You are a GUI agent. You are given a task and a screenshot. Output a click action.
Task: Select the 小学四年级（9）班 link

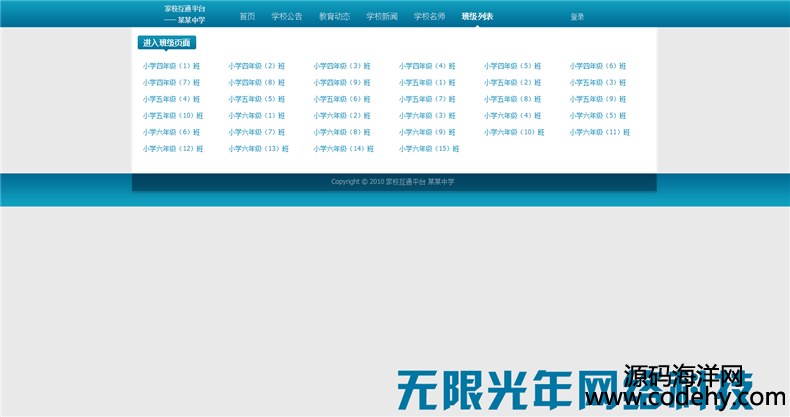click(342, 83)
